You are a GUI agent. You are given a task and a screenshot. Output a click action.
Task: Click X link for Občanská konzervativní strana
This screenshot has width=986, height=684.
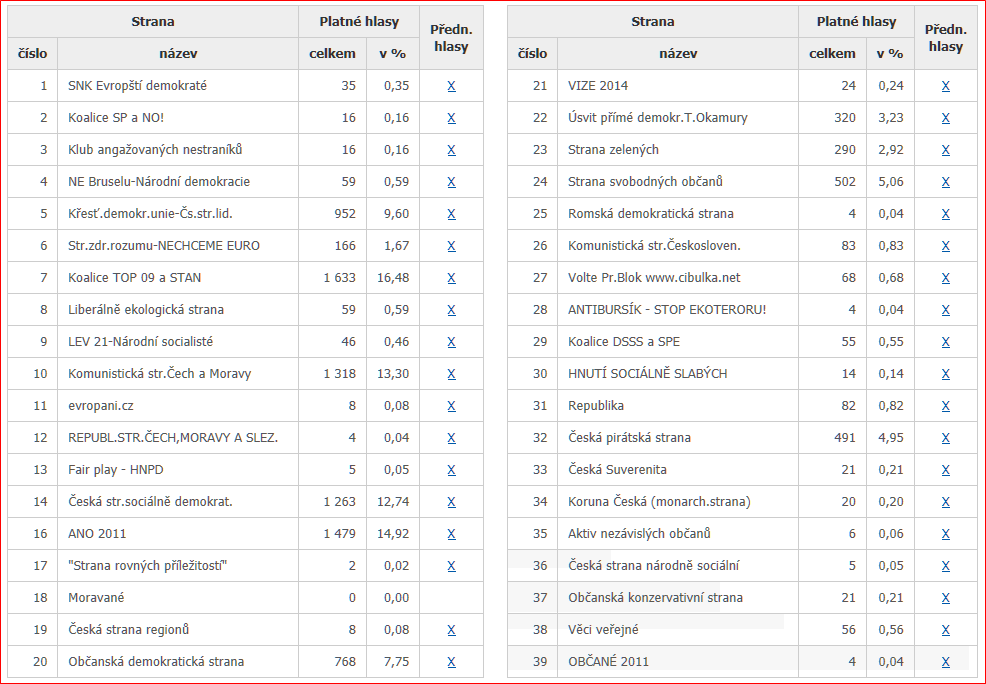pyautogui.click(x=946, y=599)
